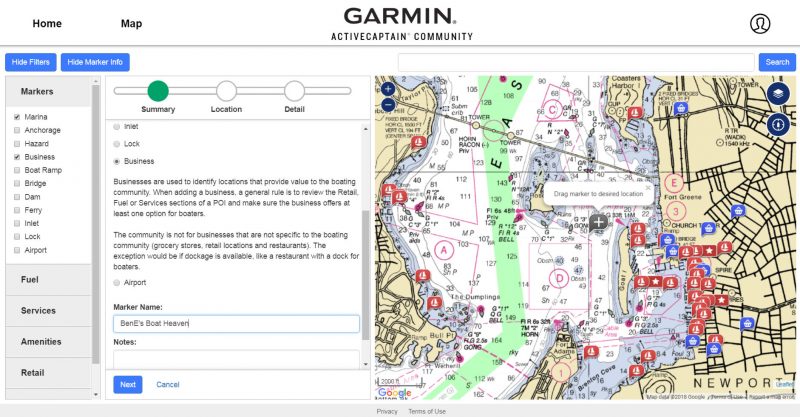Open the map layers icon
Viewport: 800px width, 417px height.
[x=778, y=93]
